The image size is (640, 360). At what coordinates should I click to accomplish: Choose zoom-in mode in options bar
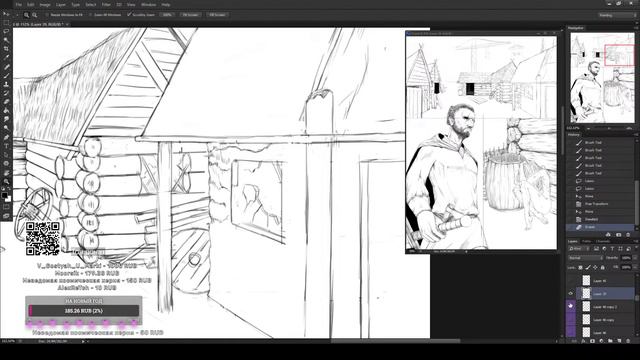coord(26,15)
